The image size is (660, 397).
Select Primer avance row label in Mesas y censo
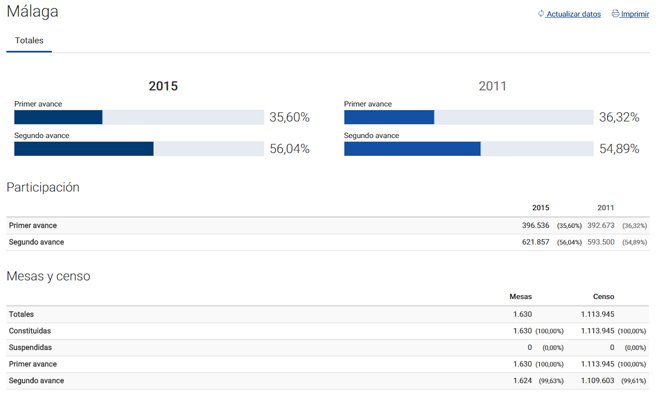pos(33,364)
